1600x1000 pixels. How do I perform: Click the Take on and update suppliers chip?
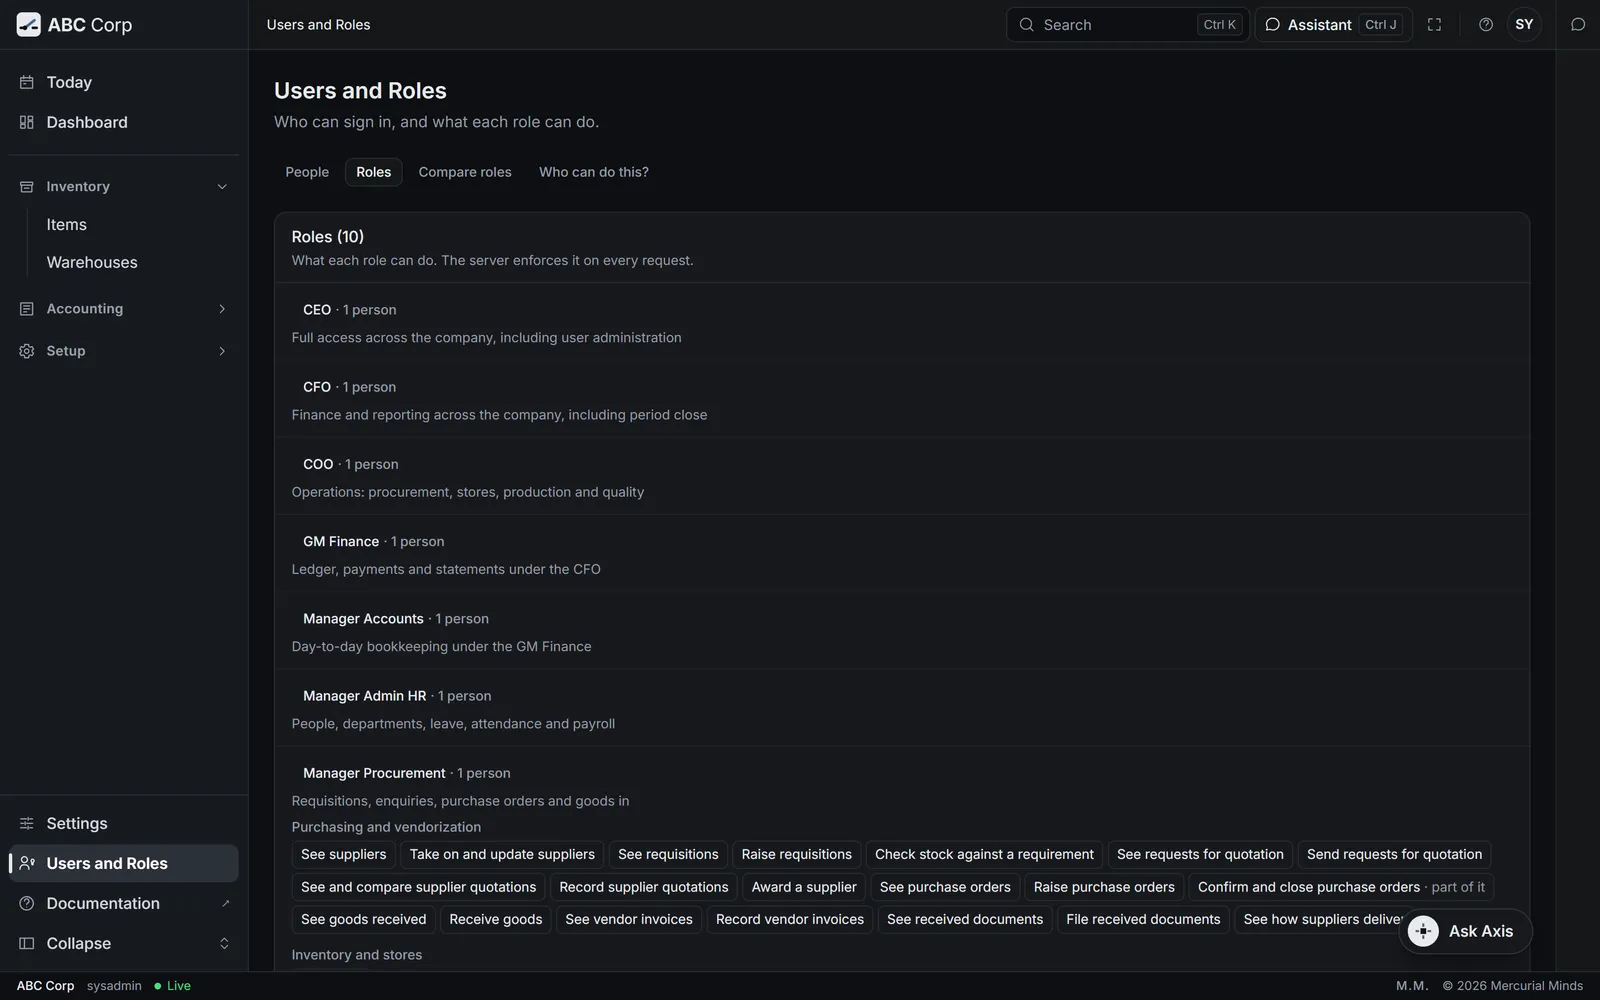pos(502,855)
